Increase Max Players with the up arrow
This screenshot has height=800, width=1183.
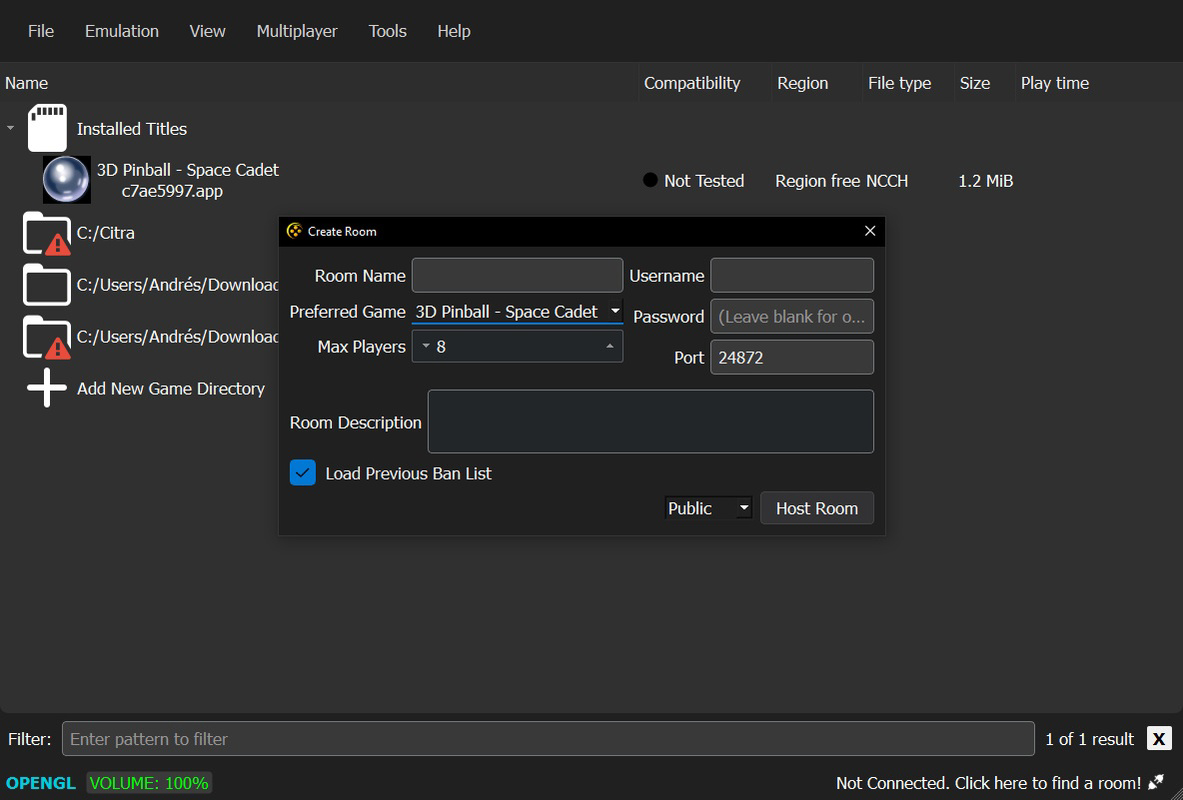tap(610, 346)
